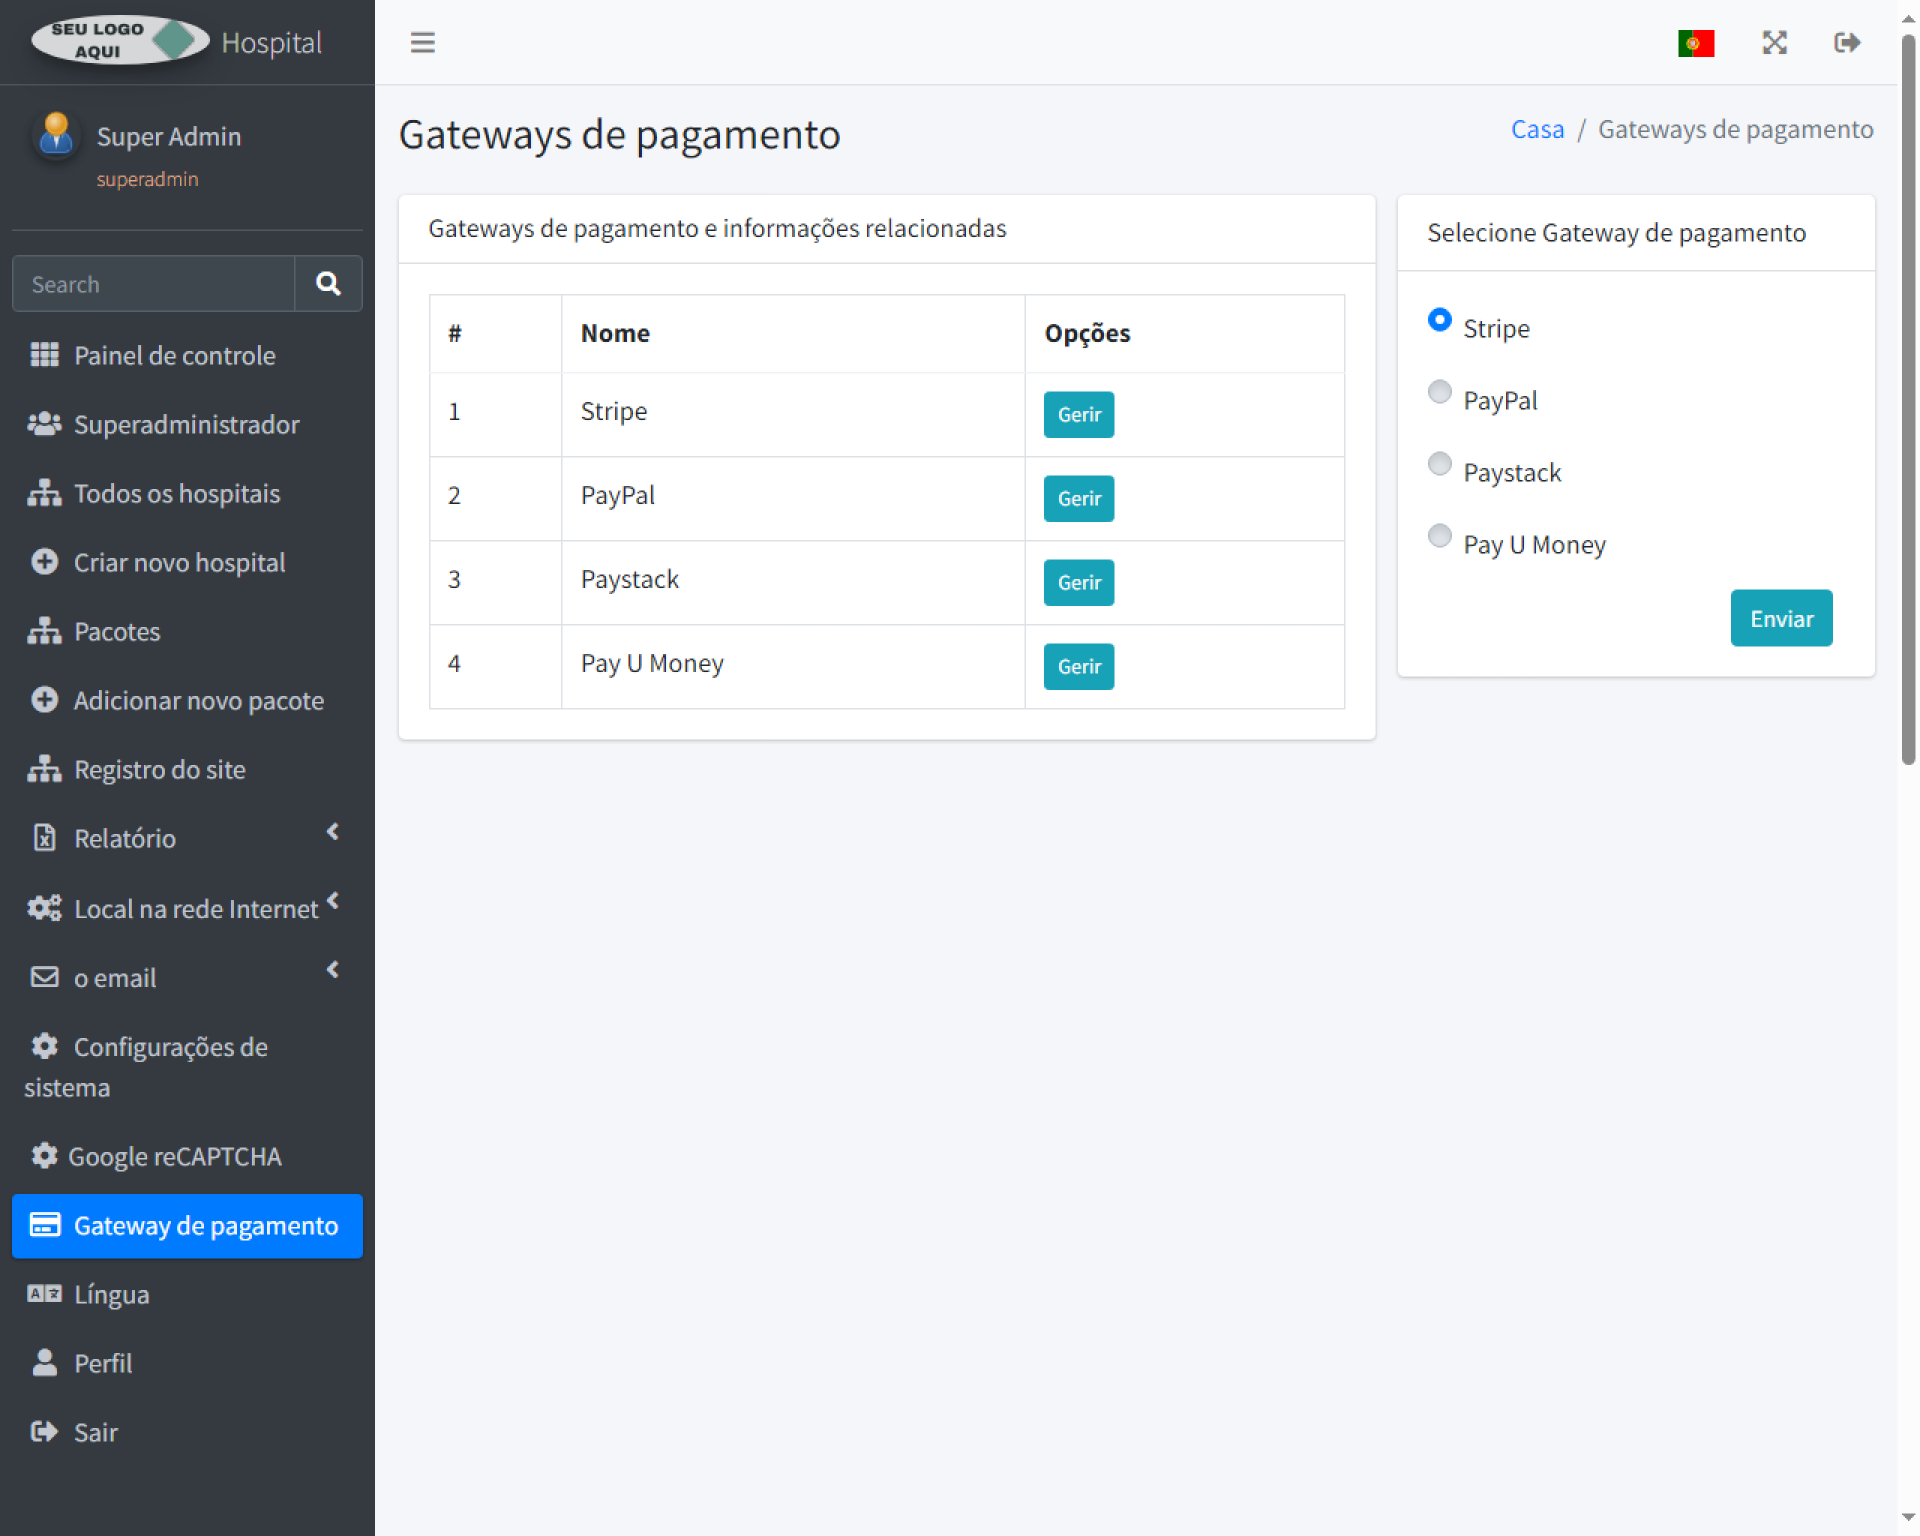Click the hamburger menu icon

[422, 42]
